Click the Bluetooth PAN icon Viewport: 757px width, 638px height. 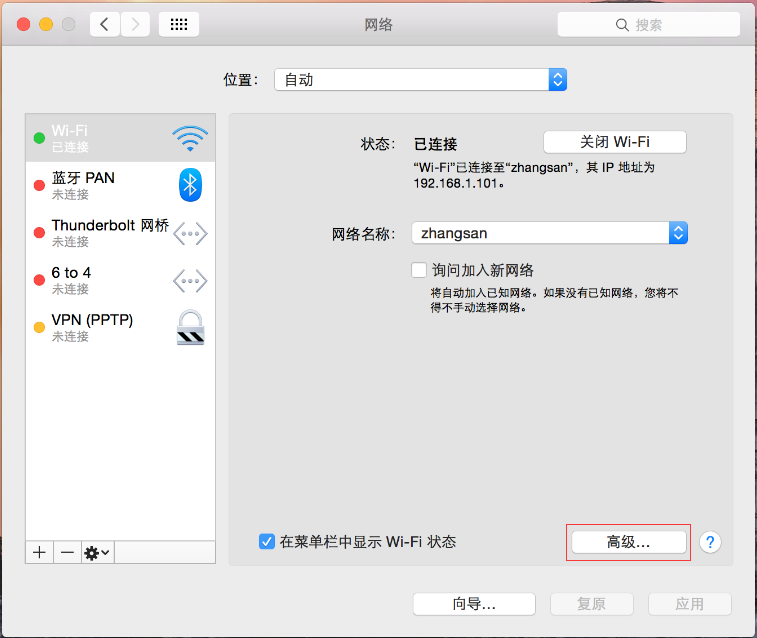[190, 185]
